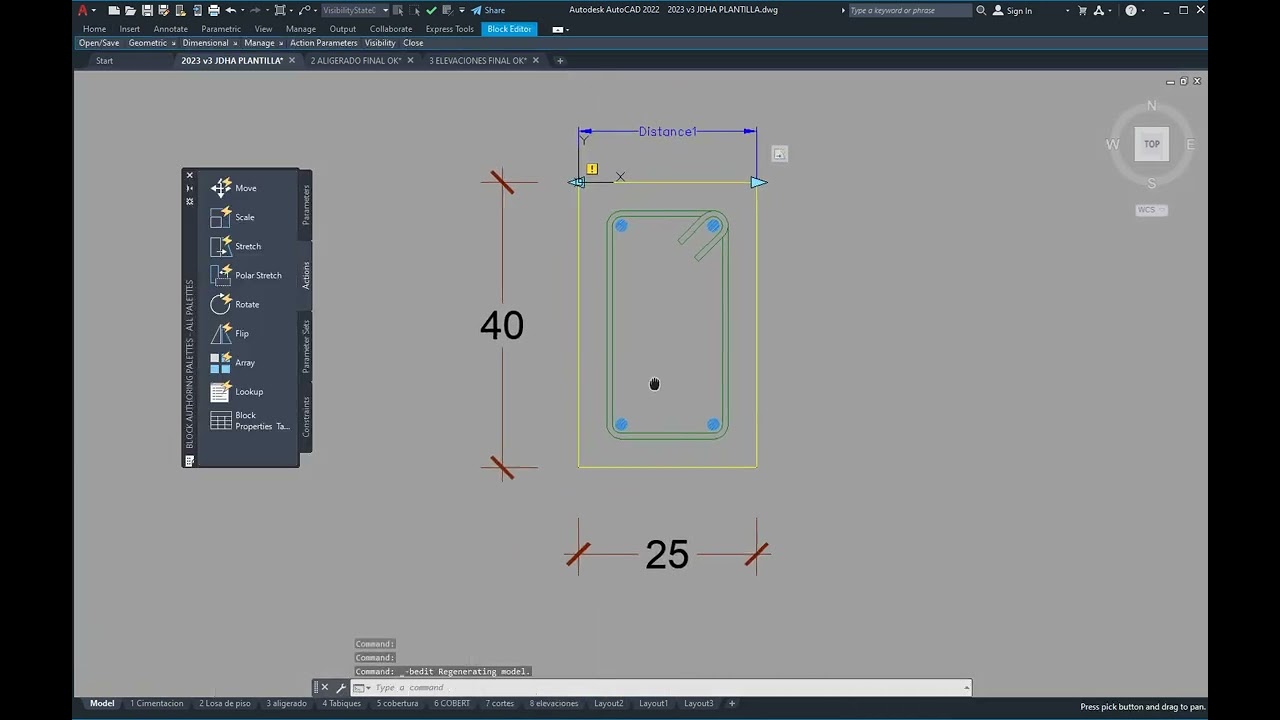Toggle auto-hide on the authoring palette

(x=190, y=188)
